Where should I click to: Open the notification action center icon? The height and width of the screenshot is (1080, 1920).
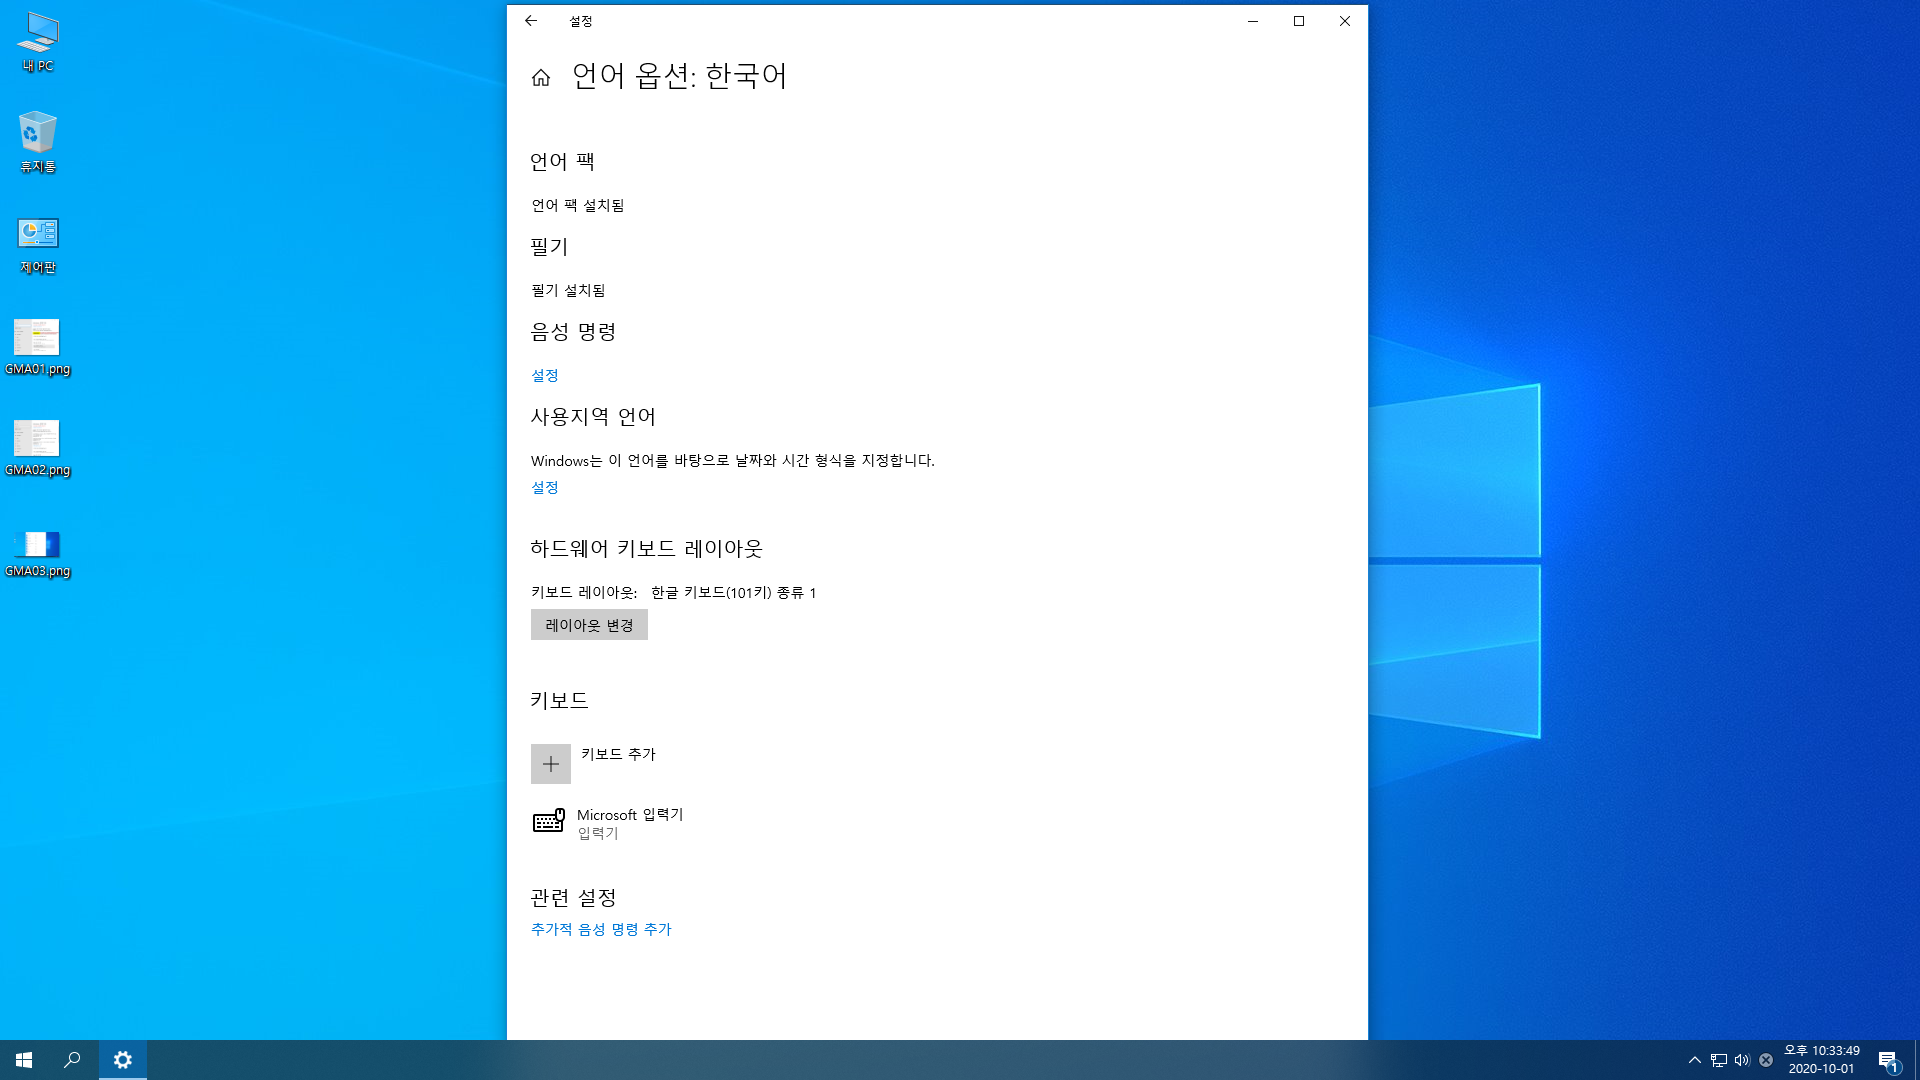tap(1888, 1060)
